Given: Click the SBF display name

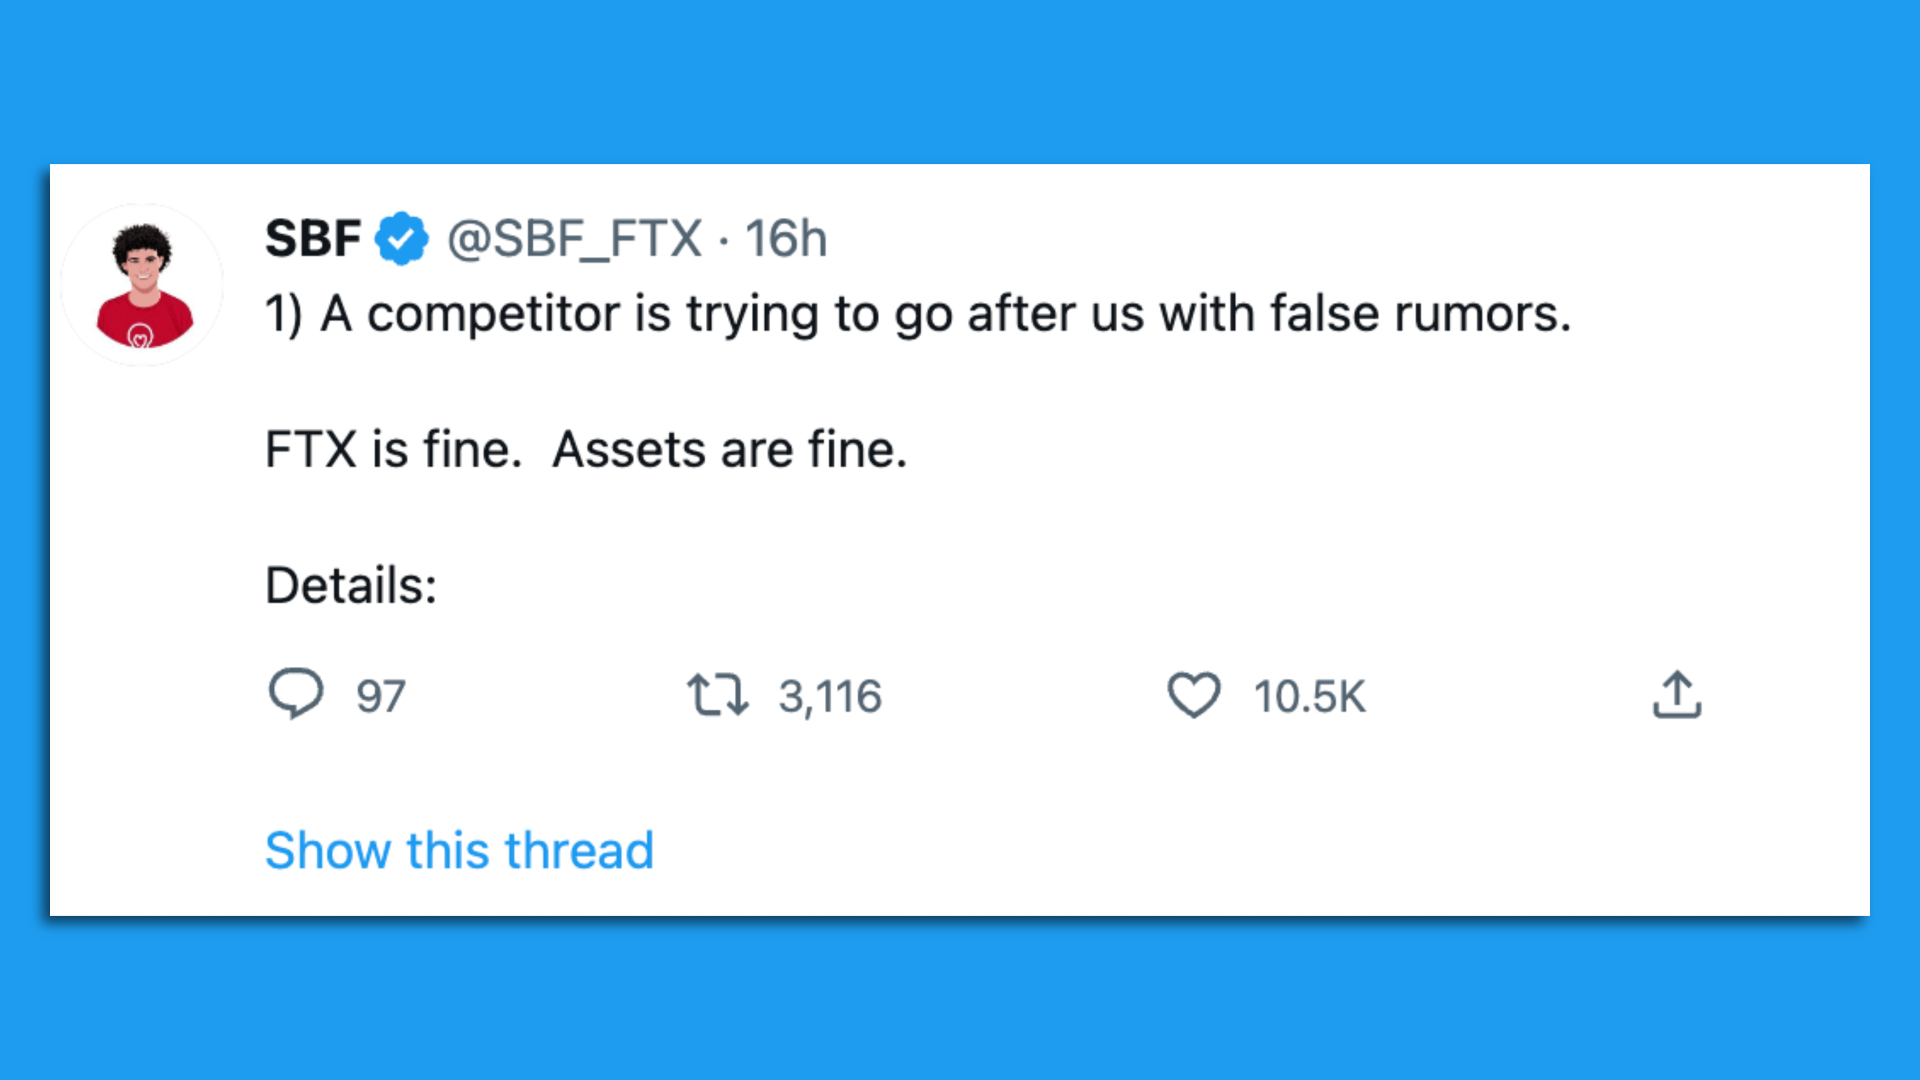Looking at the screenshot, I should 313,239.
